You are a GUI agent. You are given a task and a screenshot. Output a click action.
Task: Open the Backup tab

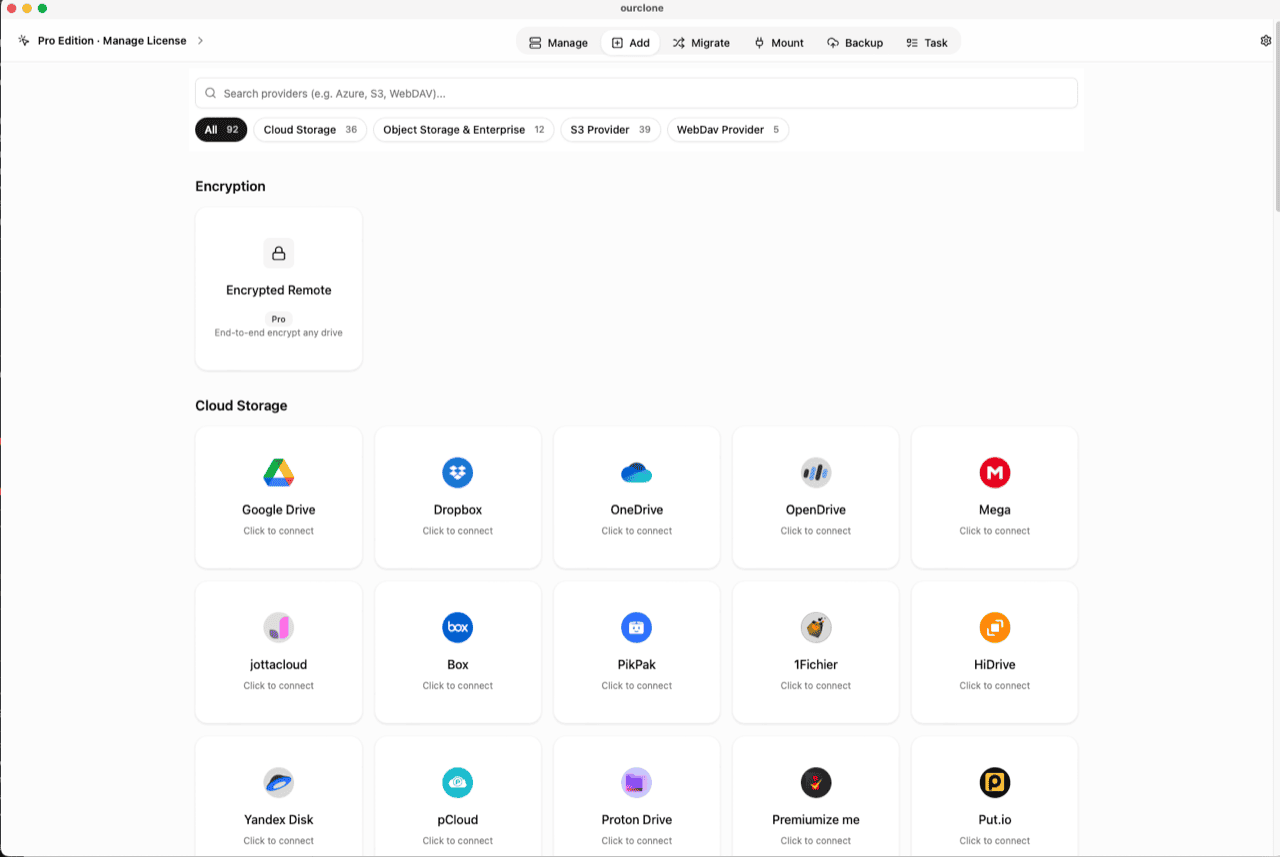[855, 43]
